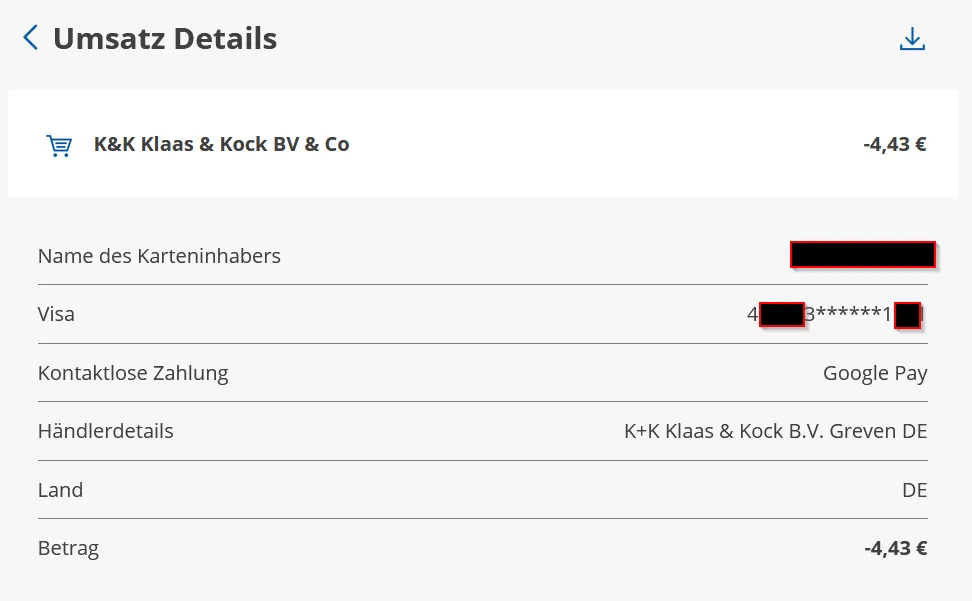Click the asterisks in the masked Visa number
Viewport: 972px width, 601px height.
pyautogui.click(x=848, y=315)
